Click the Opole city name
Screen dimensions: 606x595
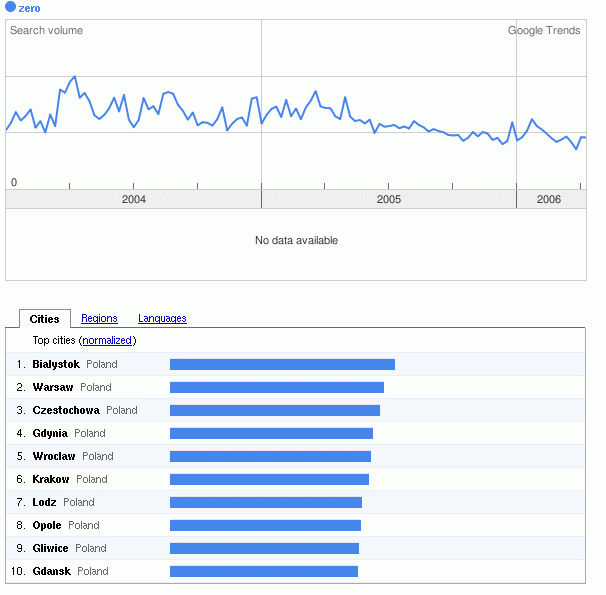click(x=47, y=525)
